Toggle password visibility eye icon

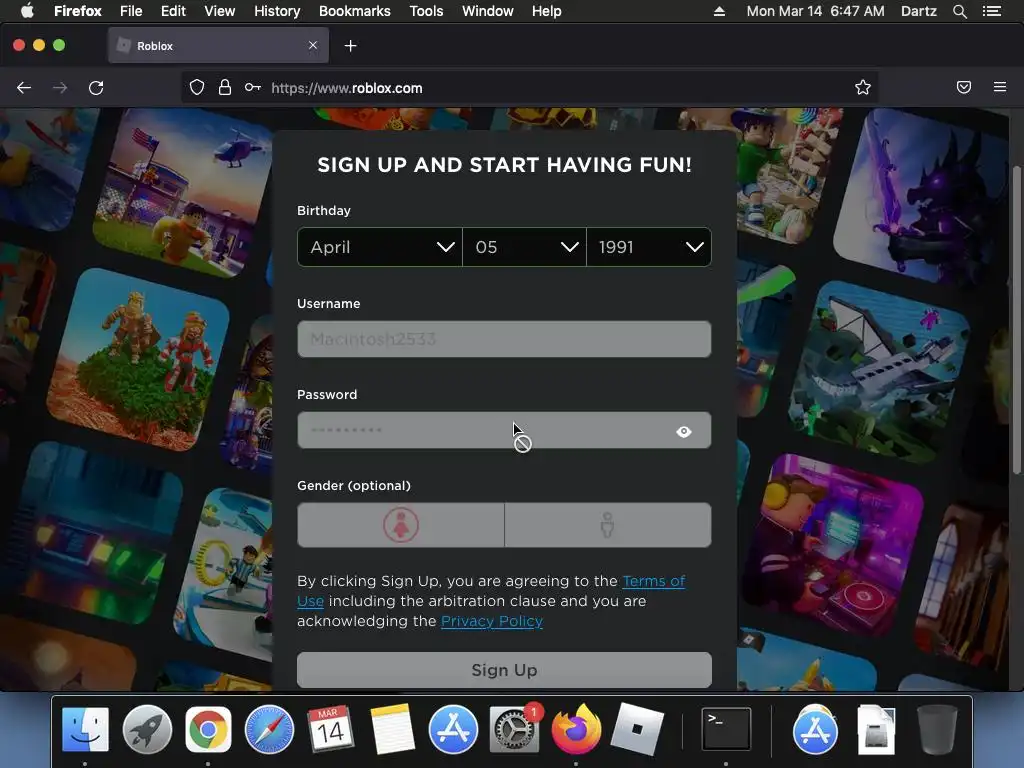click(684, 432)
